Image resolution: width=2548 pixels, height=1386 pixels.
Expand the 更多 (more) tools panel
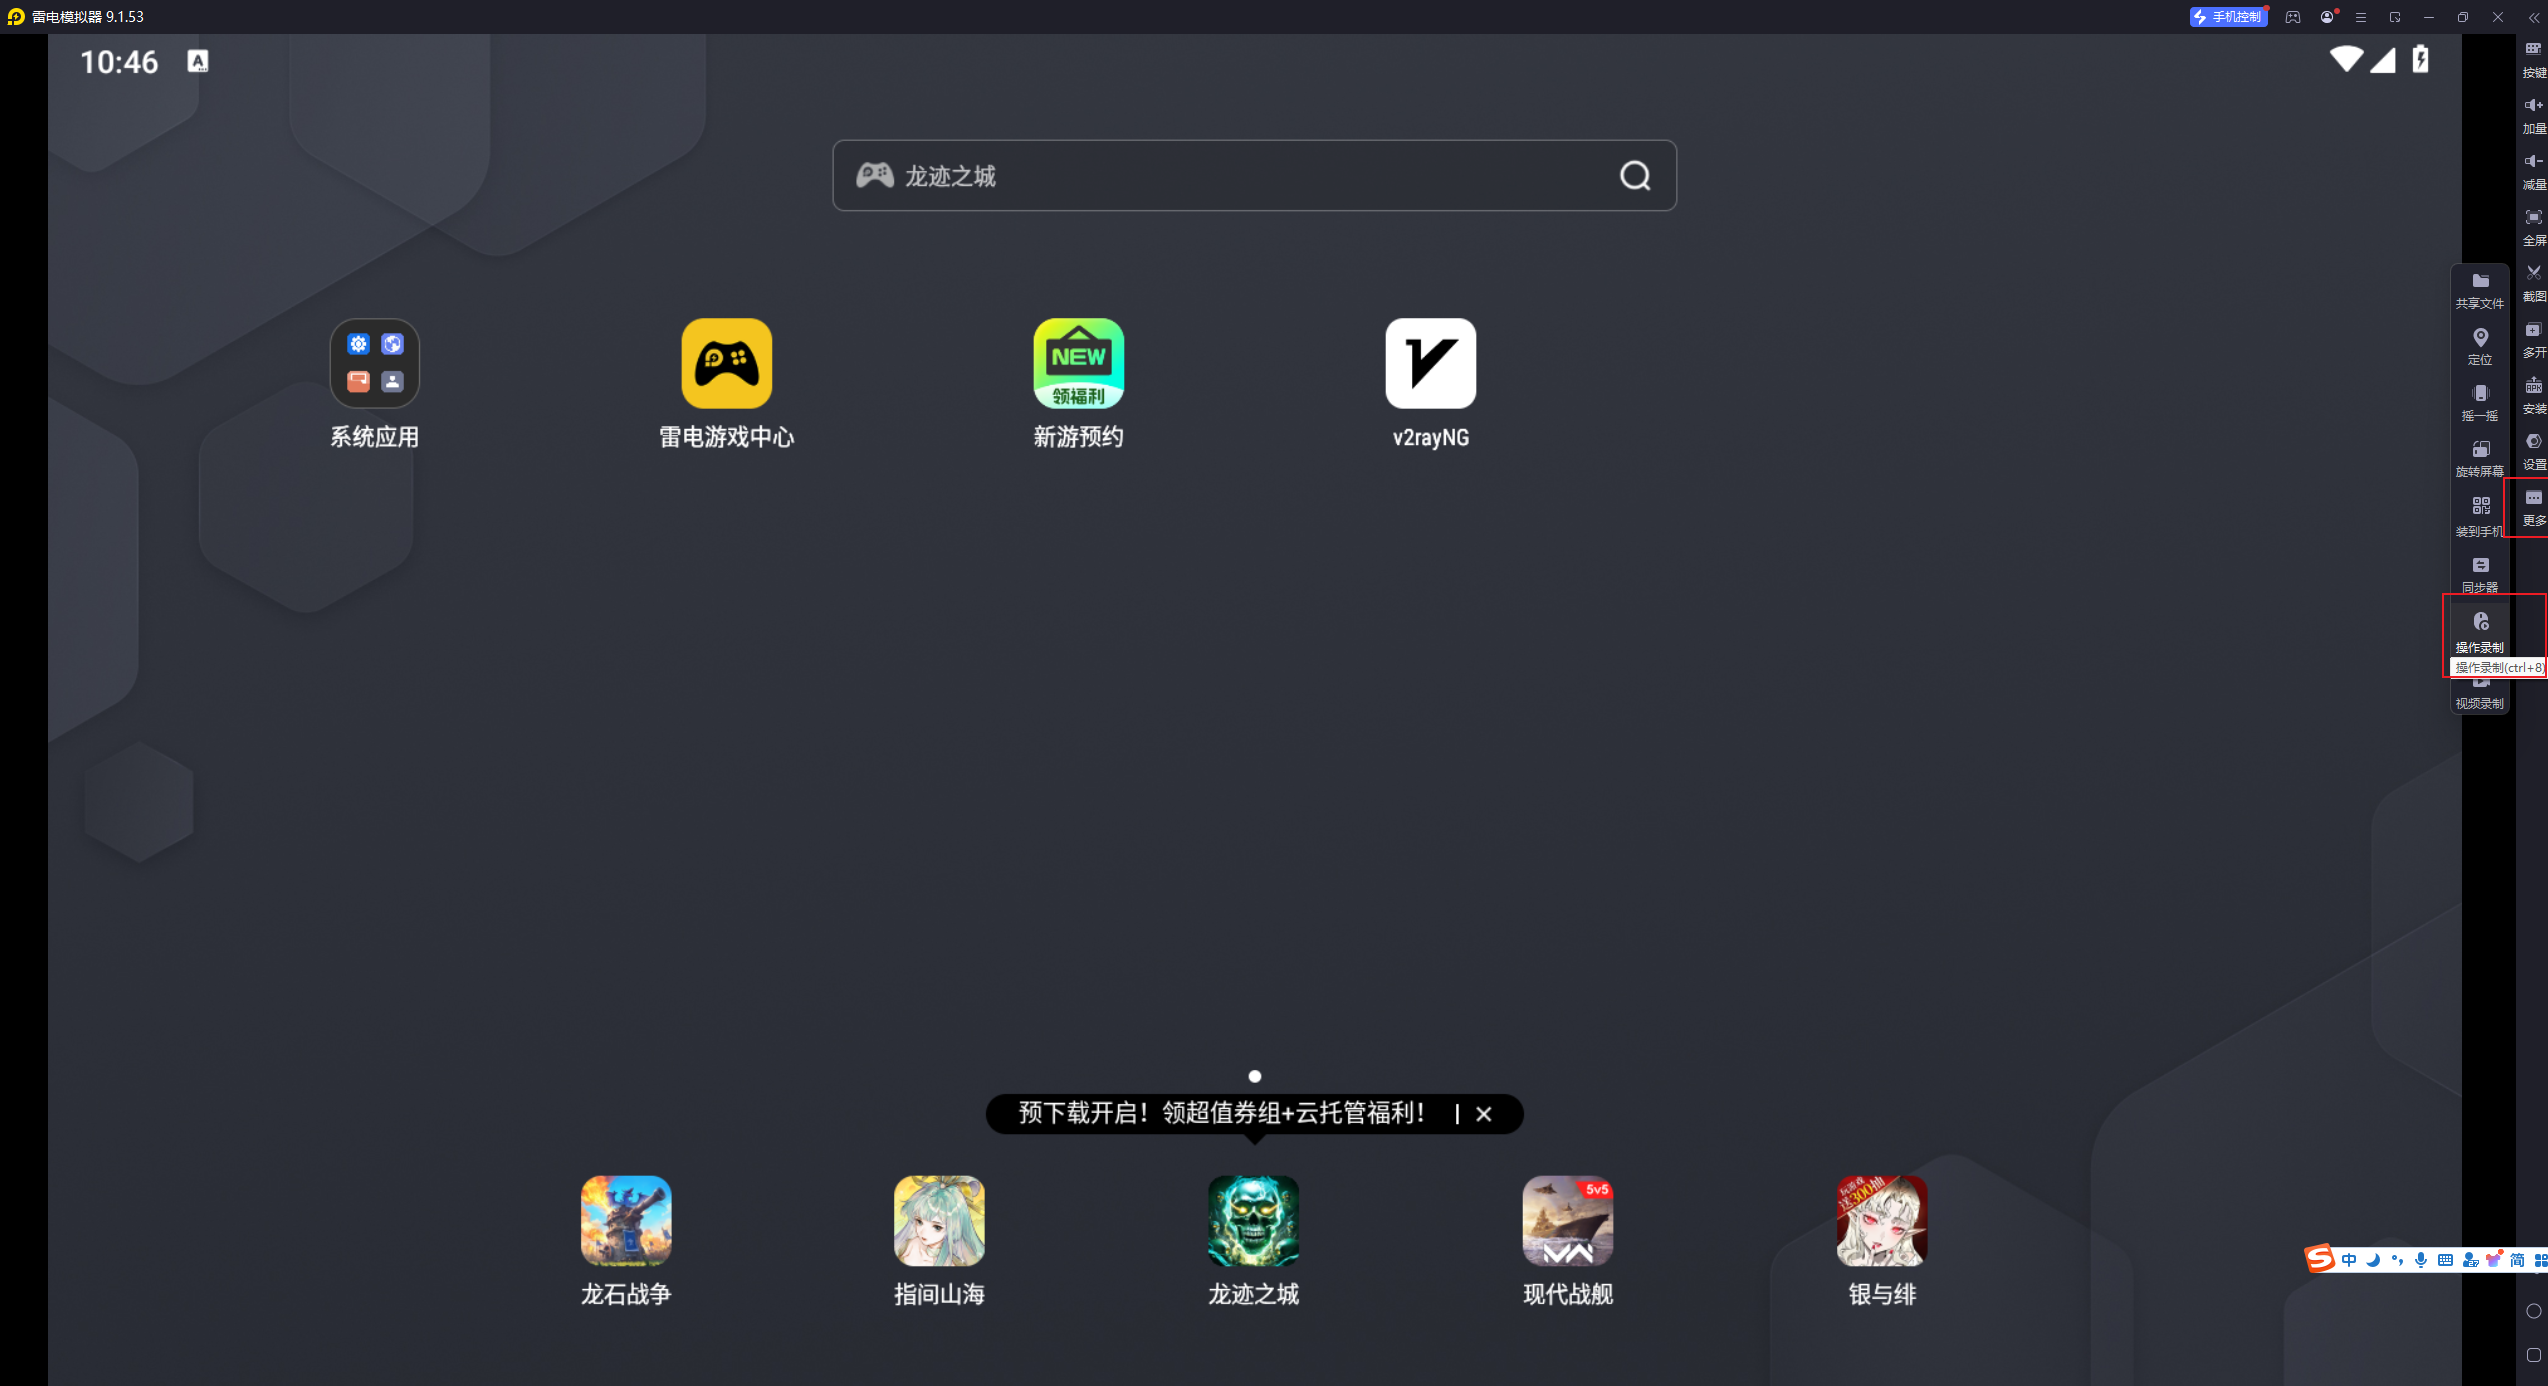pos(2533,508)
